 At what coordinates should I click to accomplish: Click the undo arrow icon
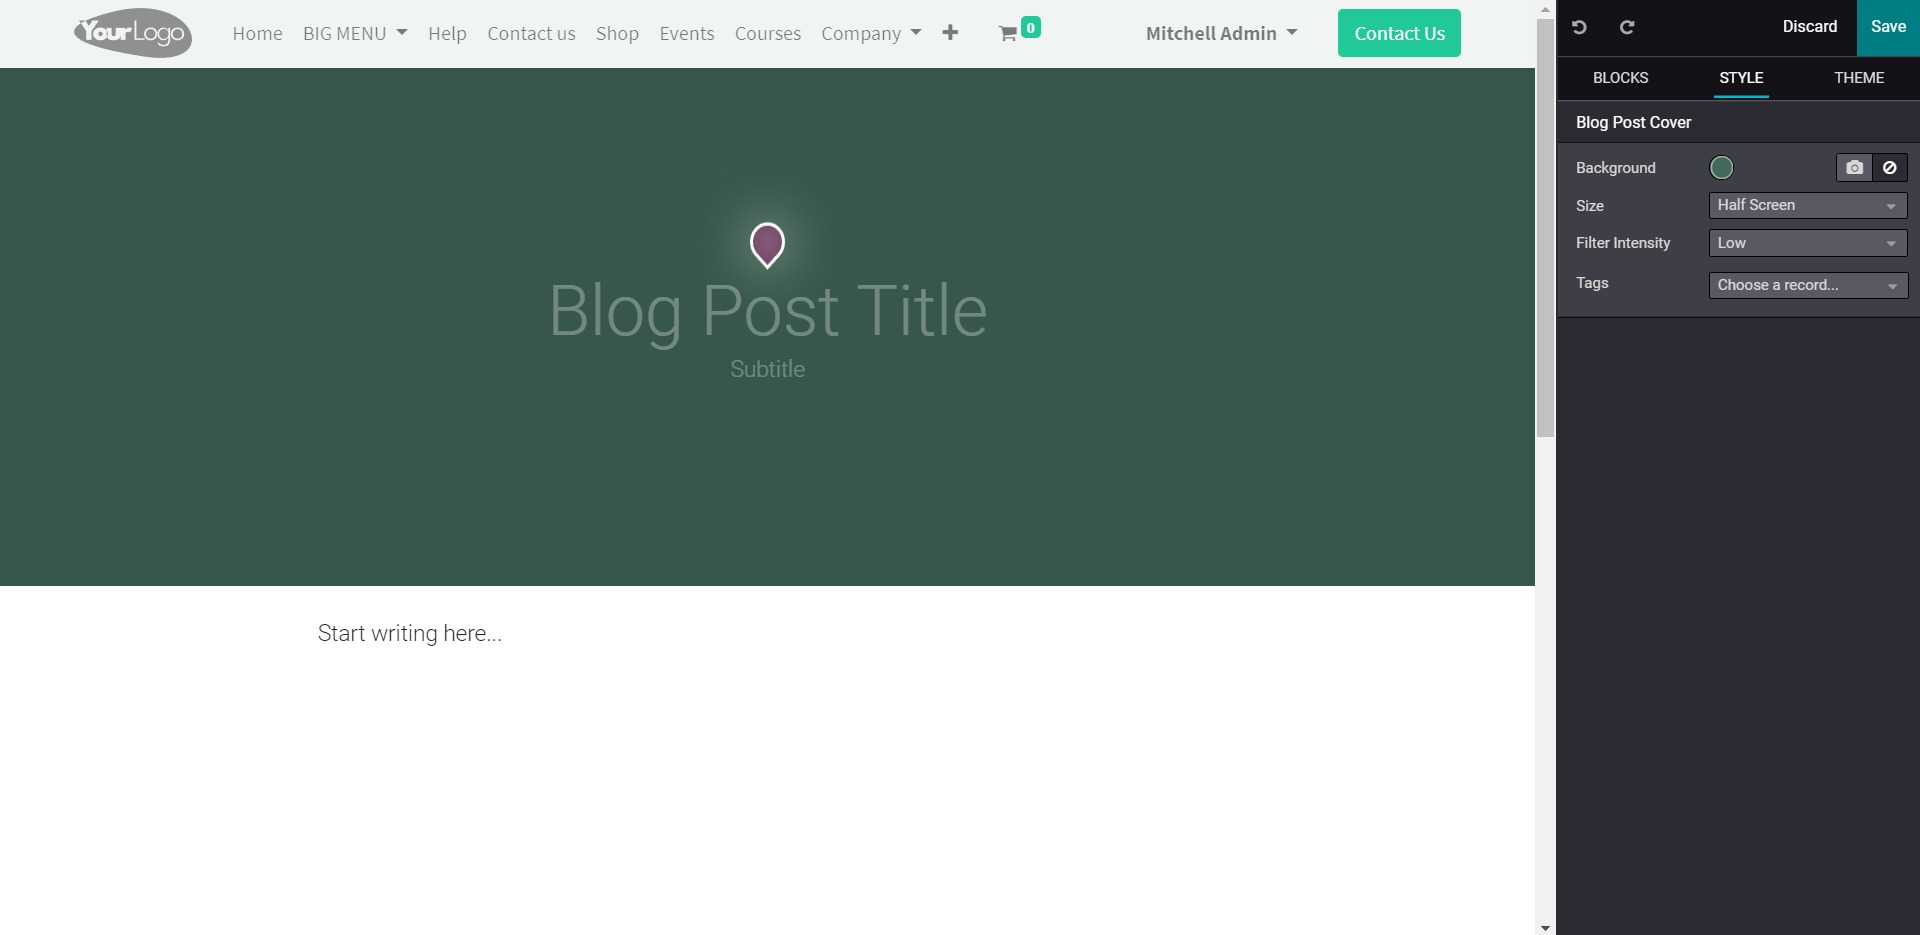click(x=1579, y=27)
